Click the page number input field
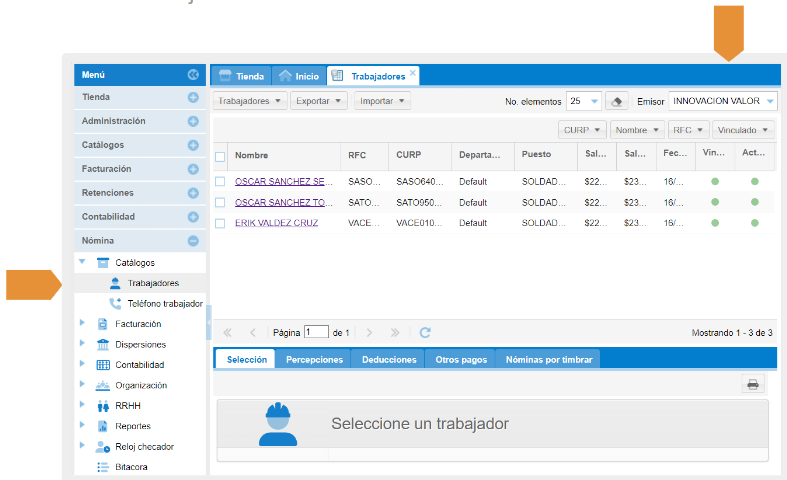 point(316,332)
